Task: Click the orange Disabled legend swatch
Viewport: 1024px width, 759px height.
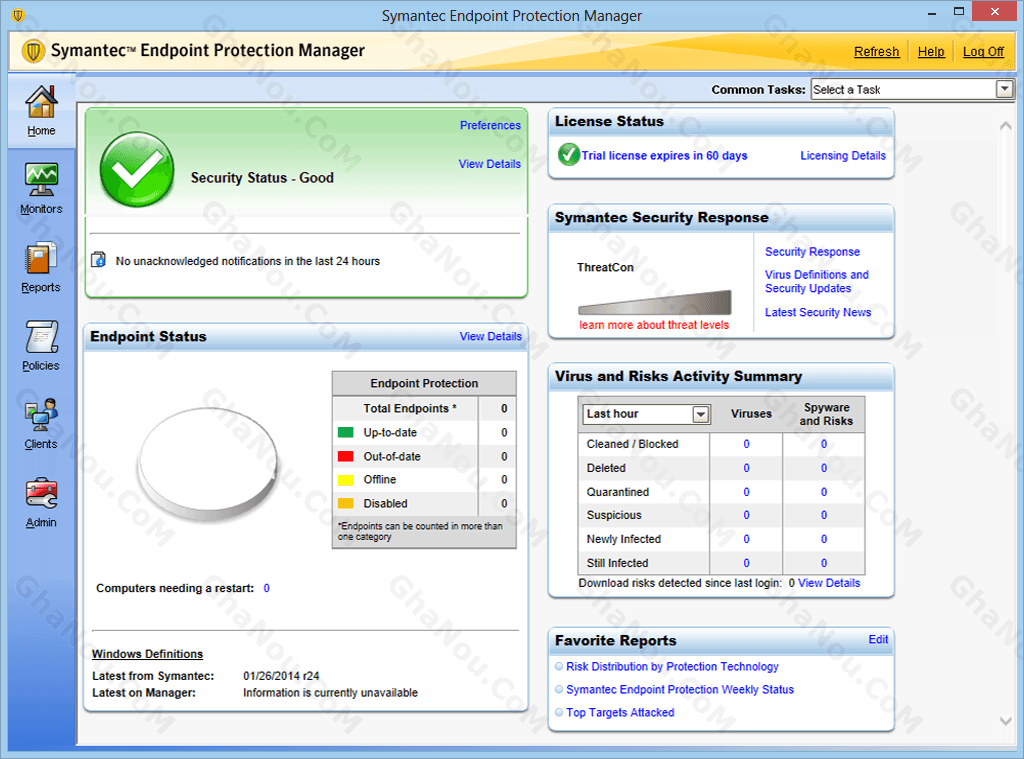Action: 345,504
